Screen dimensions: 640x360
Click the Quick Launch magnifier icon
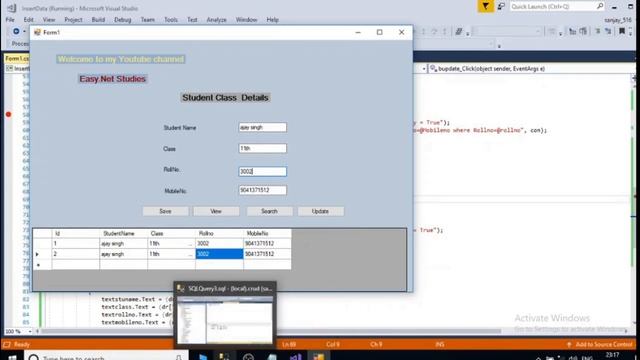[600, 6]
